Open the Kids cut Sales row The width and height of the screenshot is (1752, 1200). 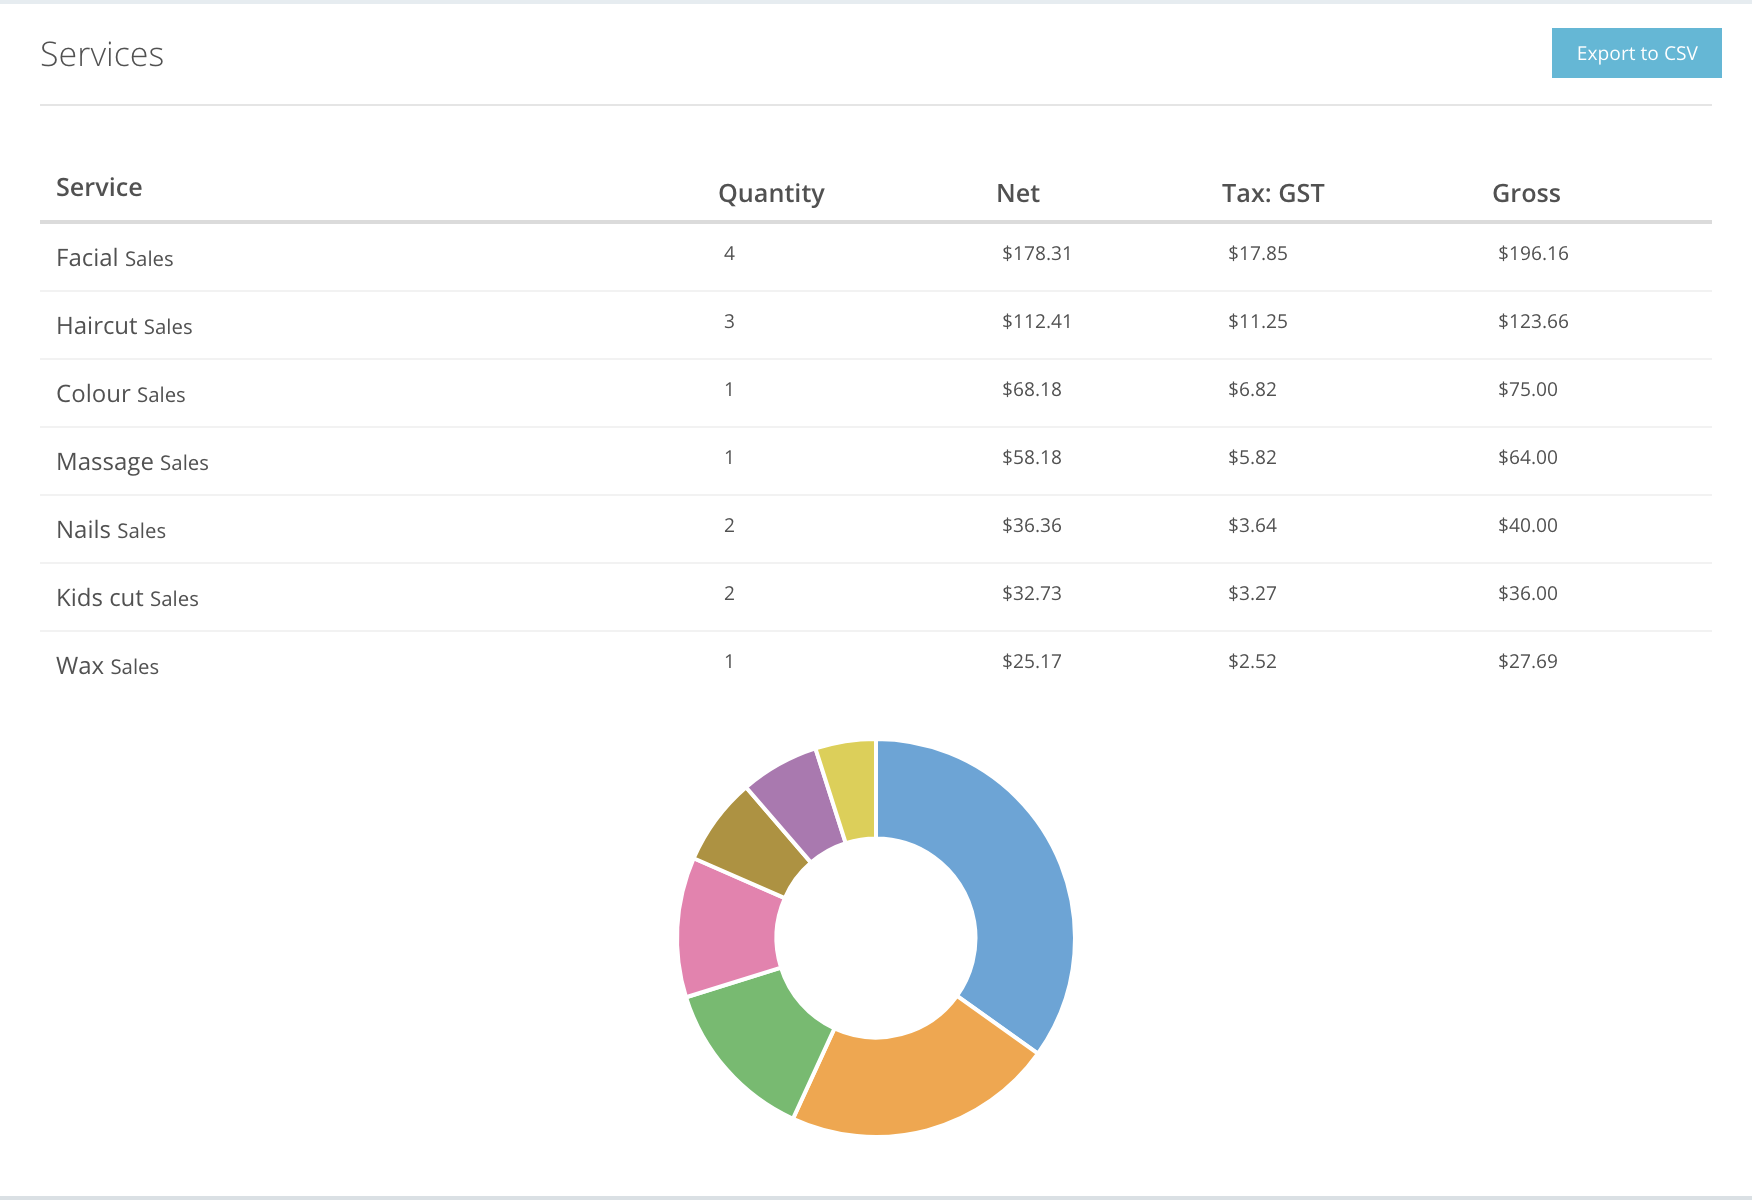127,597
